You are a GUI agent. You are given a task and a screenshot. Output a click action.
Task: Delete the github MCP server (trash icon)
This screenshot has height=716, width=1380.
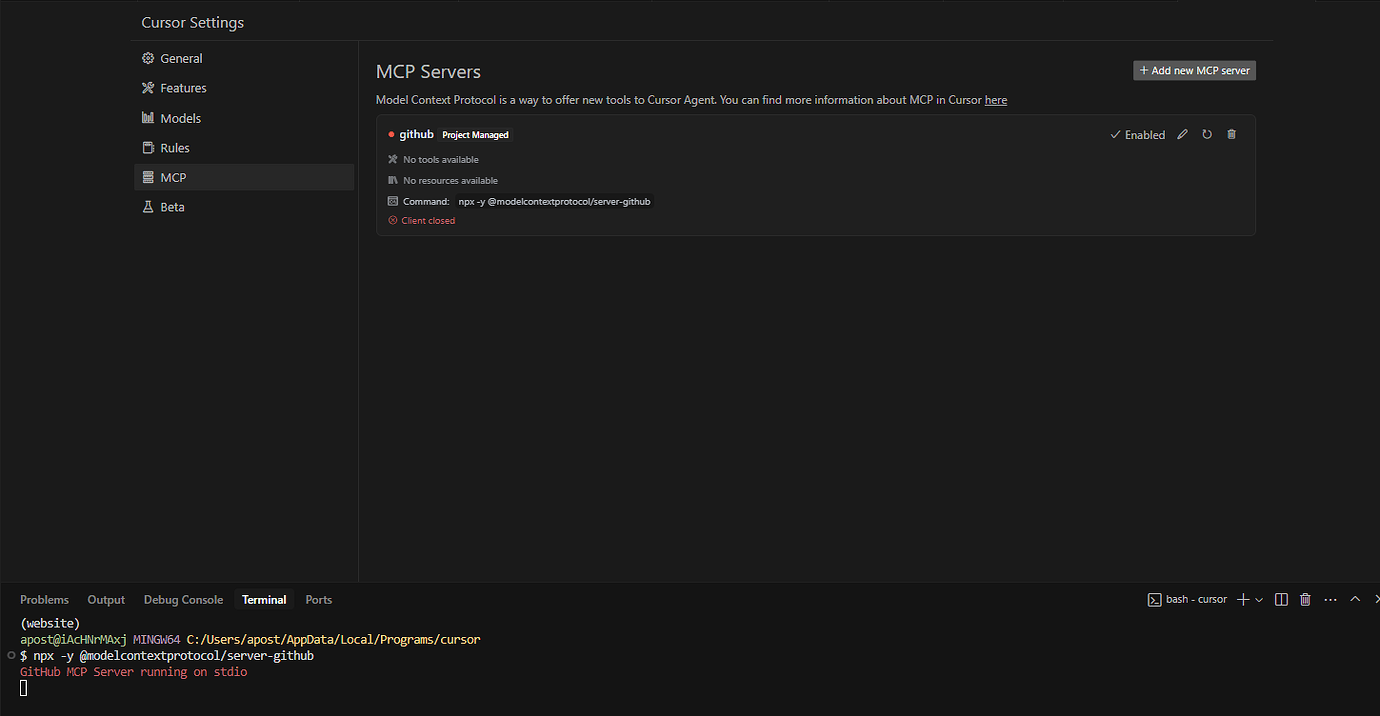(x=1231, y=134)
